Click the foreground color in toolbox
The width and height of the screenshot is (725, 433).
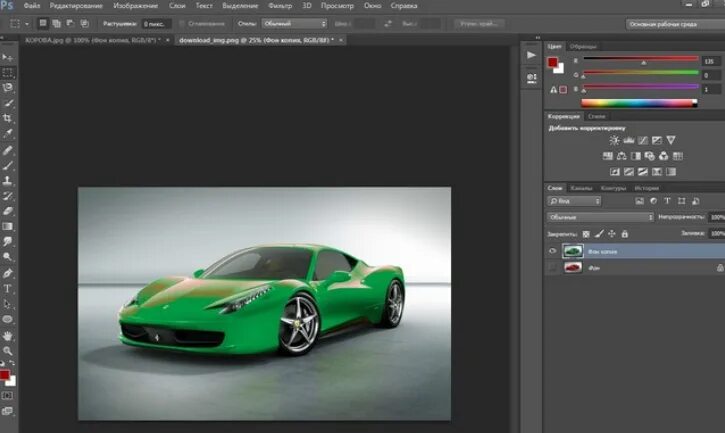point(4,375)
